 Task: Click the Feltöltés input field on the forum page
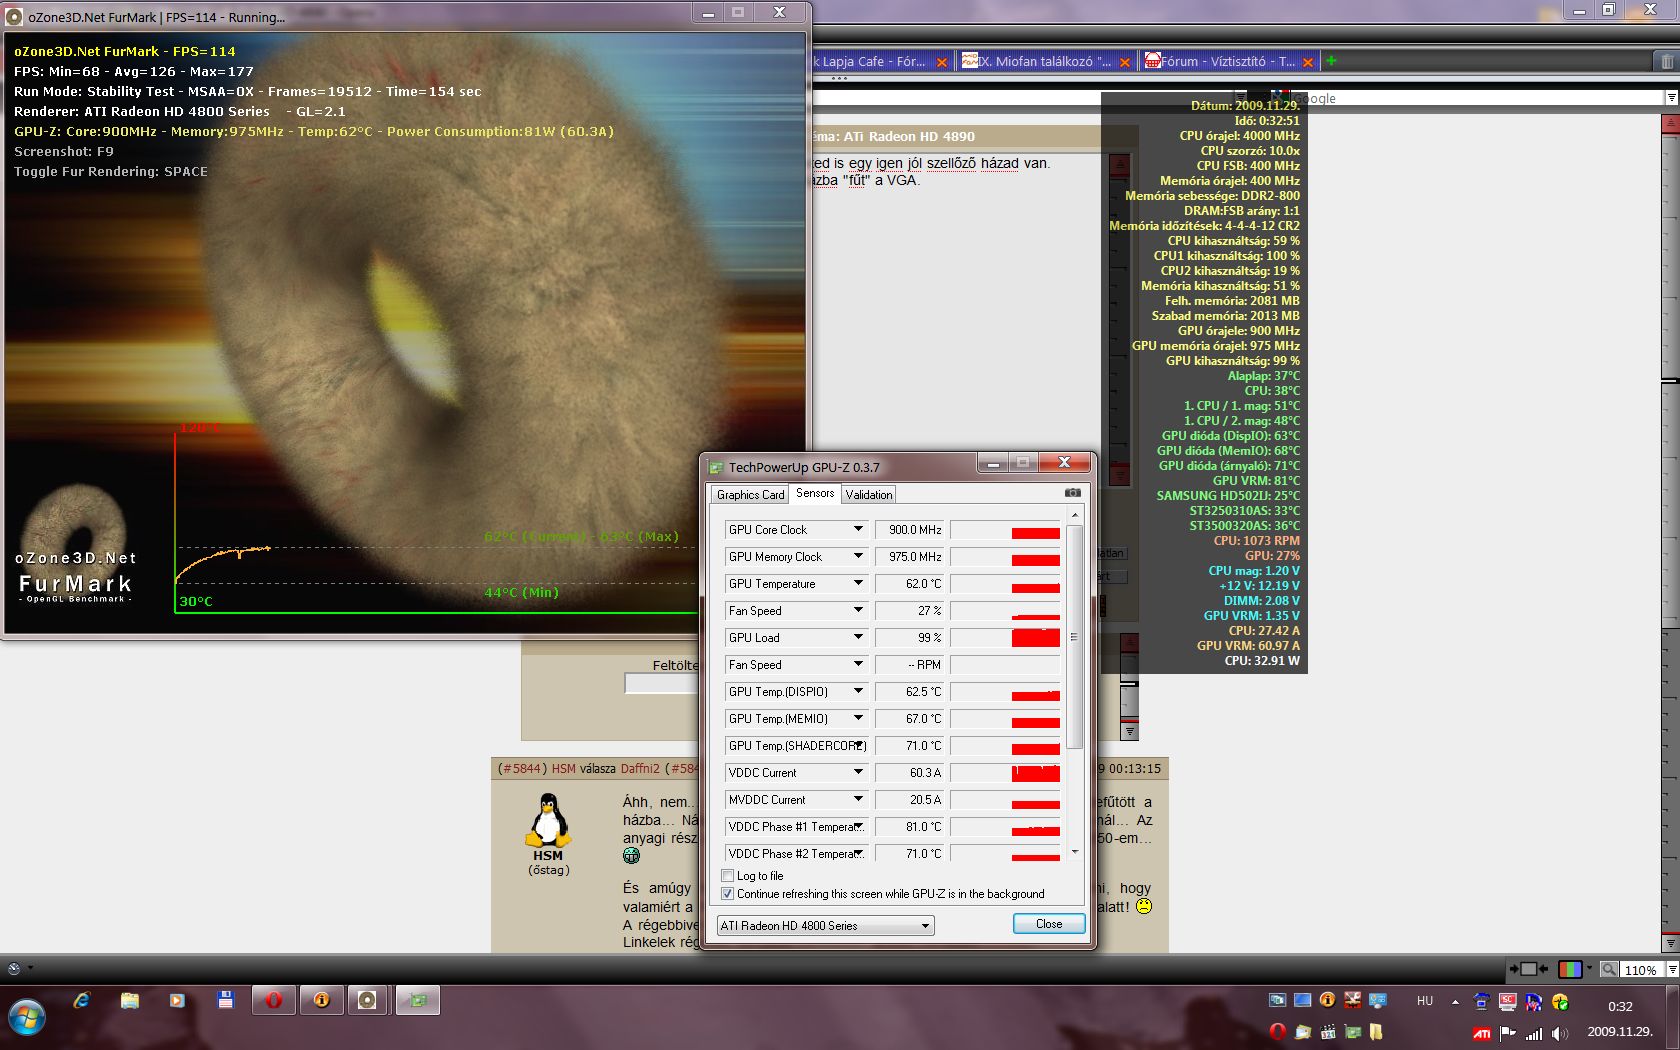660,684
